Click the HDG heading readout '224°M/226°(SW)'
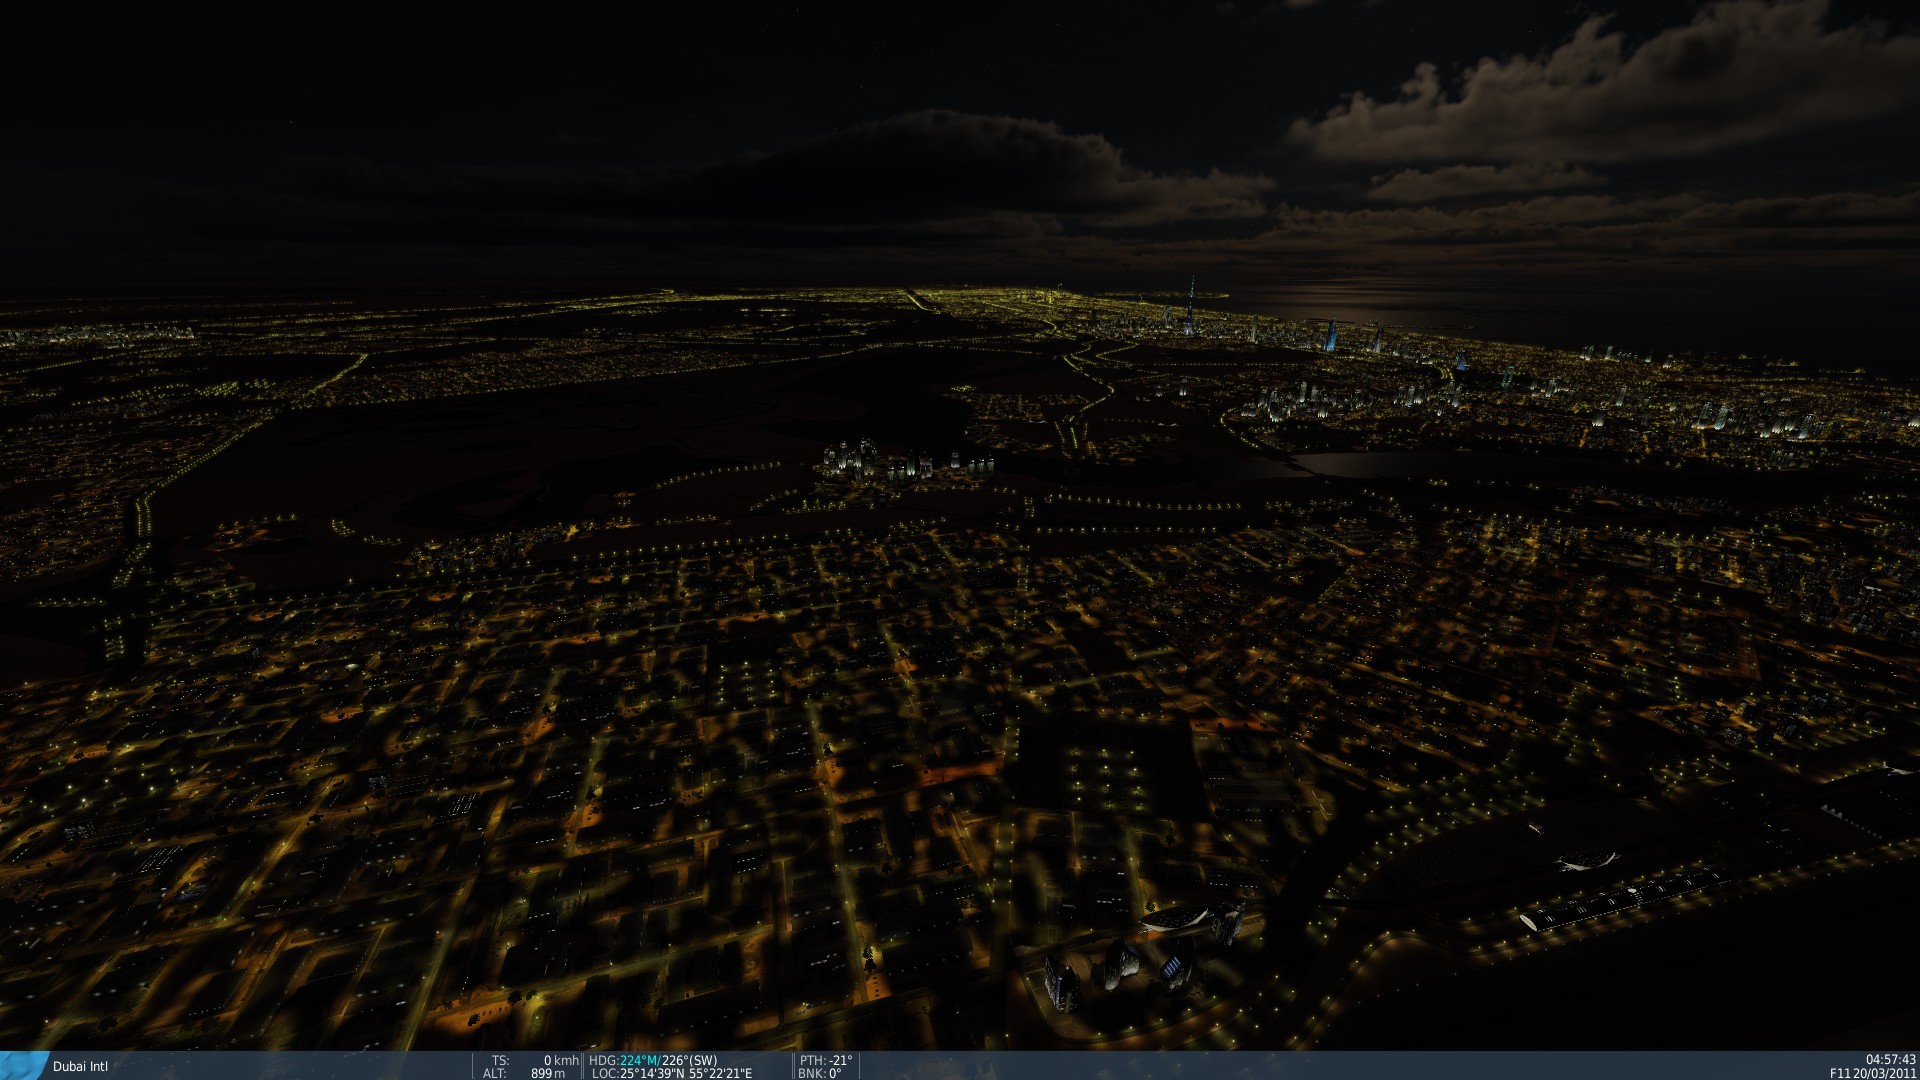 (x=668, y=1060)
